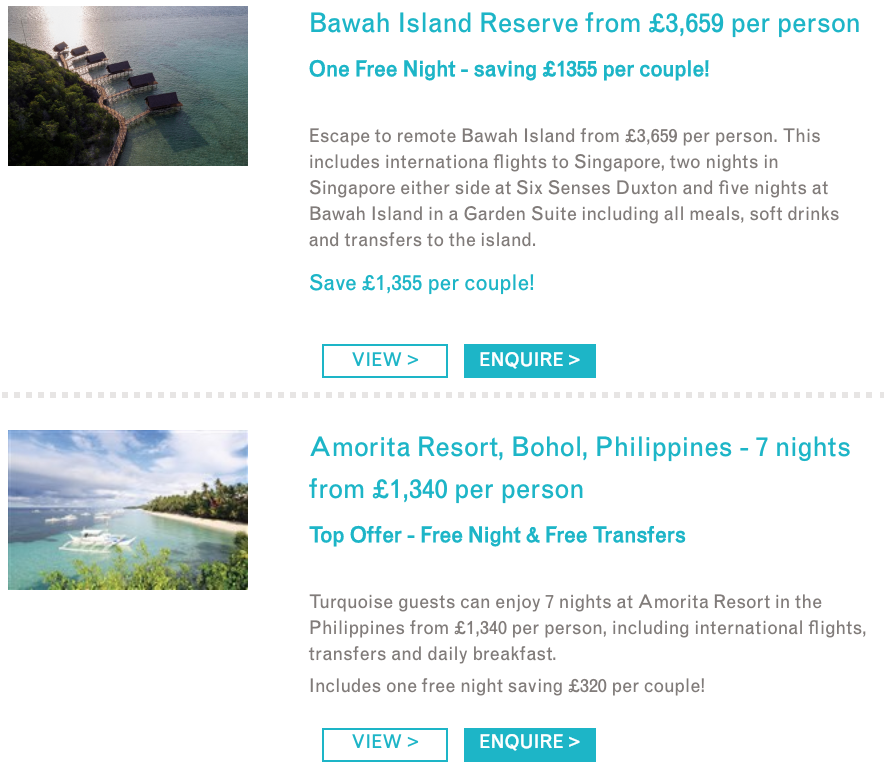Click the boat in the Amorita photo
Screen dimensions: 884x766
click(97, 539)
